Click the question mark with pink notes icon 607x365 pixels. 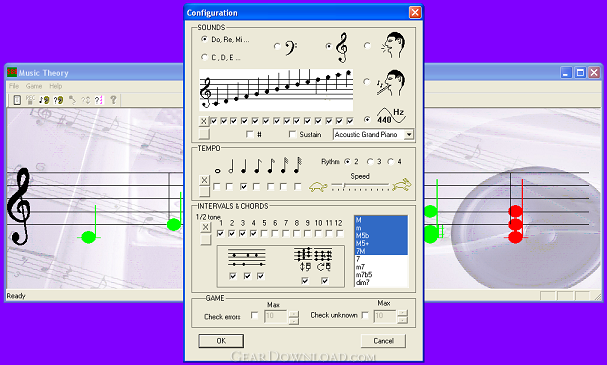pos(99,100)
